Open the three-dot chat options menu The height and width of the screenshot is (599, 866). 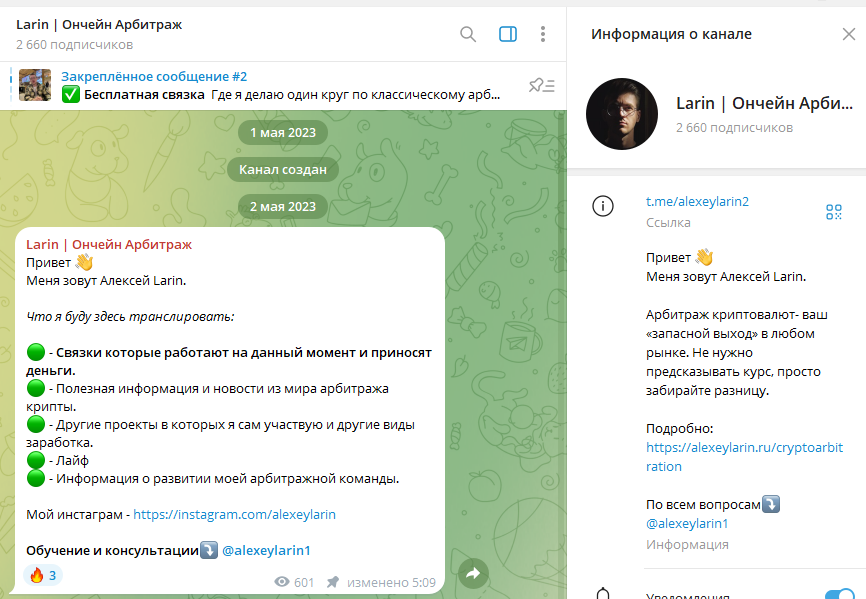pos(542,33)
